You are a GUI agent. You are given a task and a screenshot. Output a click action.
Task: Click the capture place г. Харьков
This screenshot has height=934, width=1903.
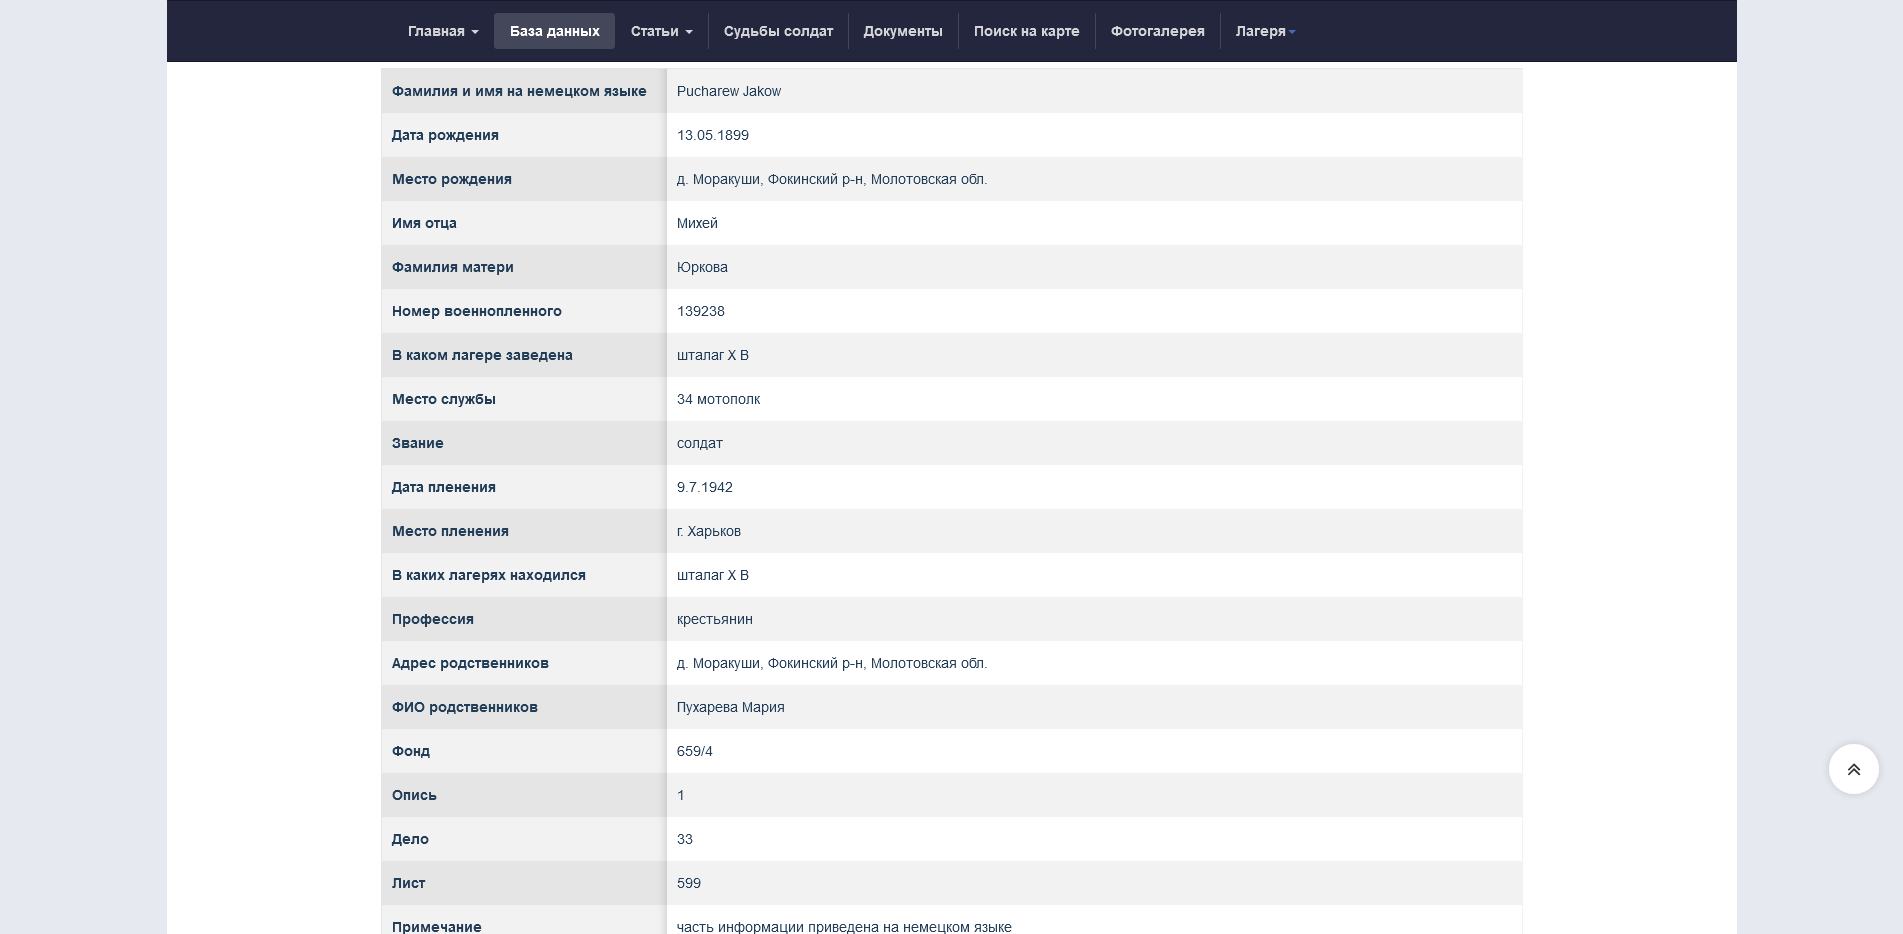click(708, 531)
